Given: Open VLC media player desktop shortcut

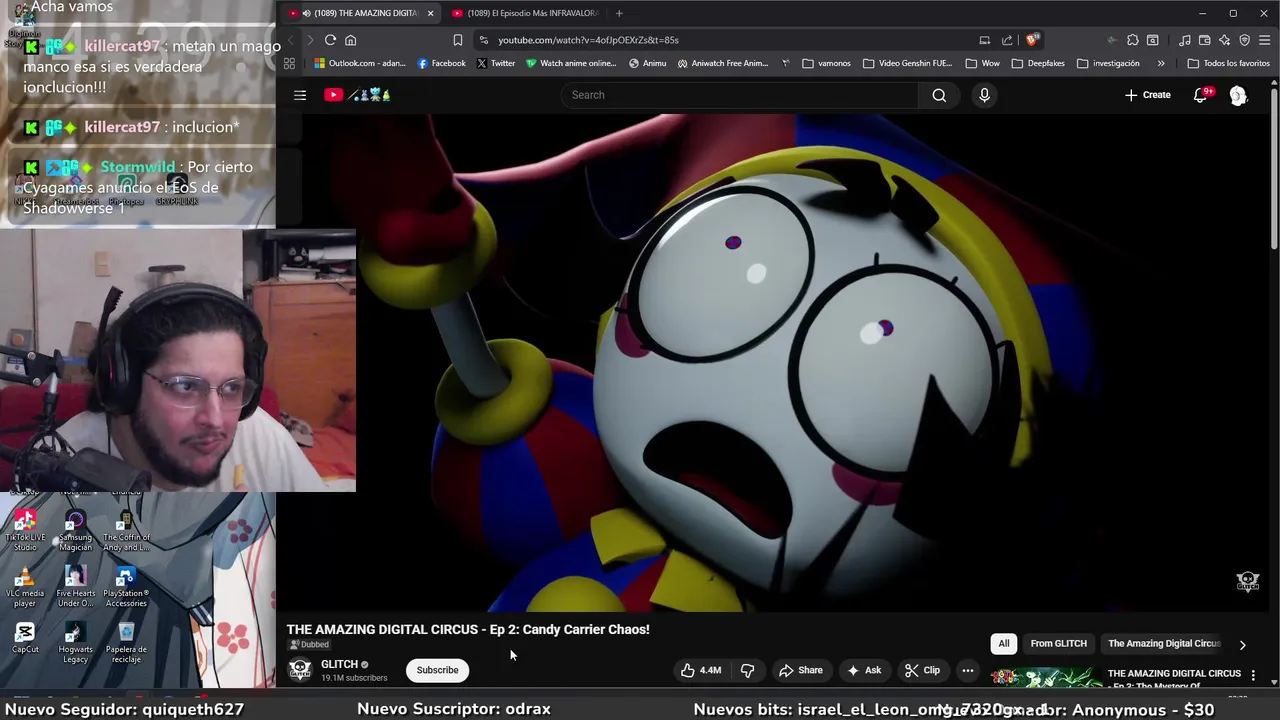Looking at the screenshot, I should [x=25, y=587].
